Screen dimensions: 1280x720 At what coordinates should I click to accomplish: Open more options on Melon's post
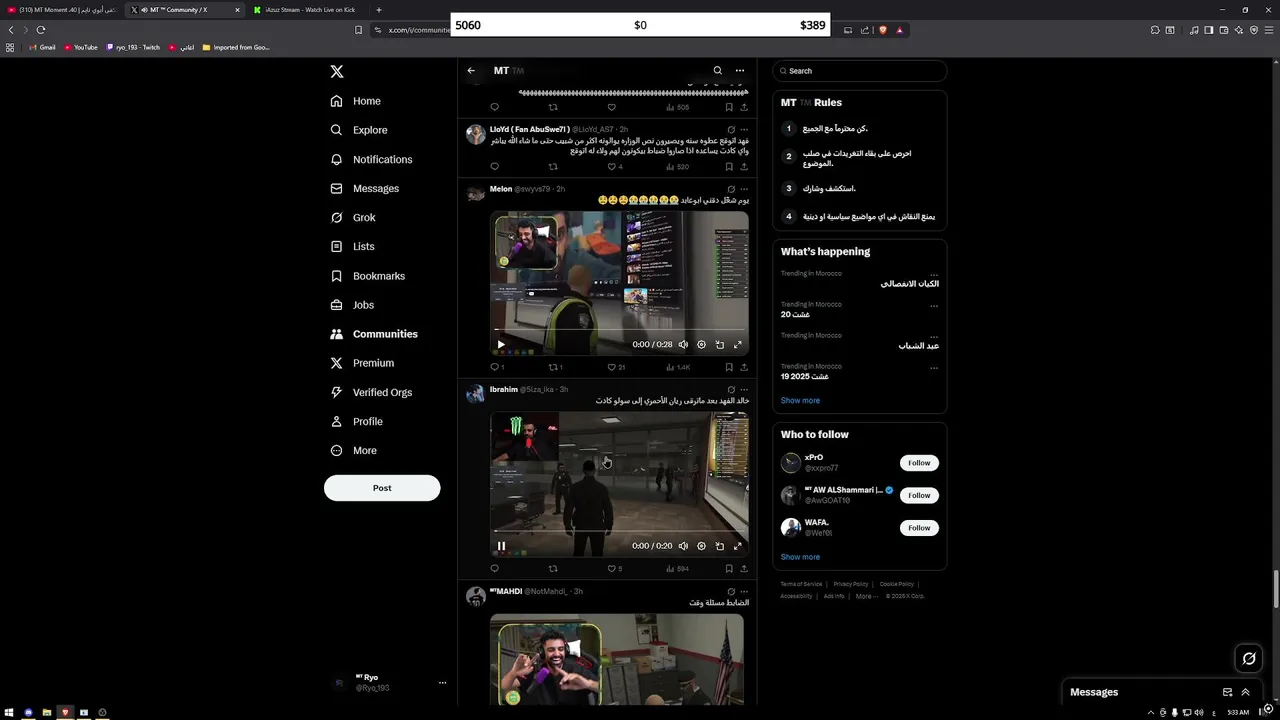(744, 189)
